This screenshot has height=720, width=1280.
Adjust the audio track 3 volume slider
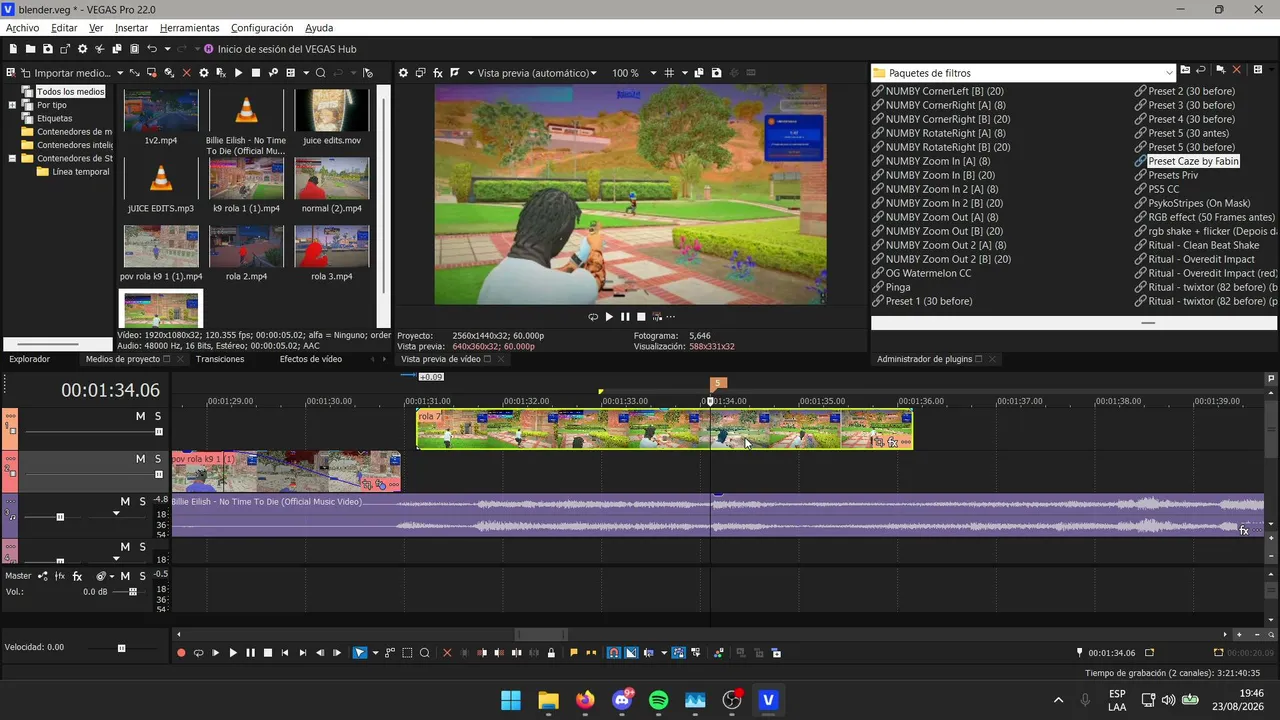coord(60,517)
